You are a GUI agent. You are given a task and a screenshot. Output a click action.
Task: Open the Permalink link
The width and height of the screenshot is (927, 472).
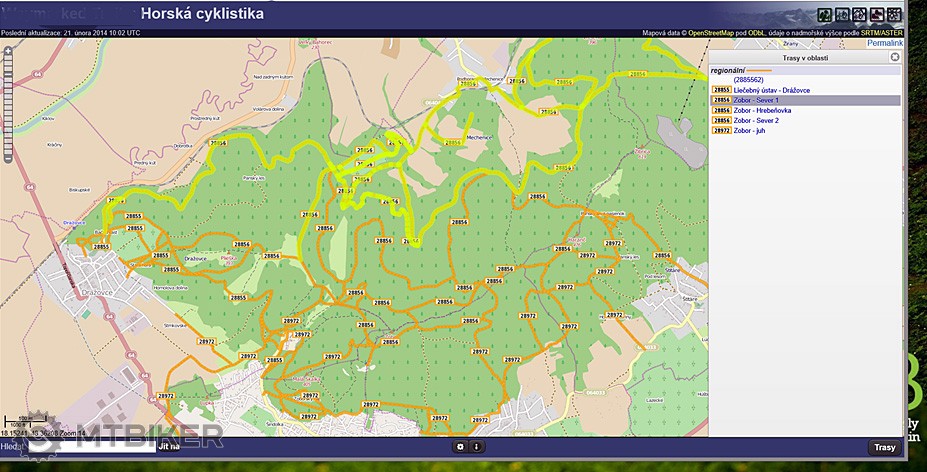[x=884, y=44]
